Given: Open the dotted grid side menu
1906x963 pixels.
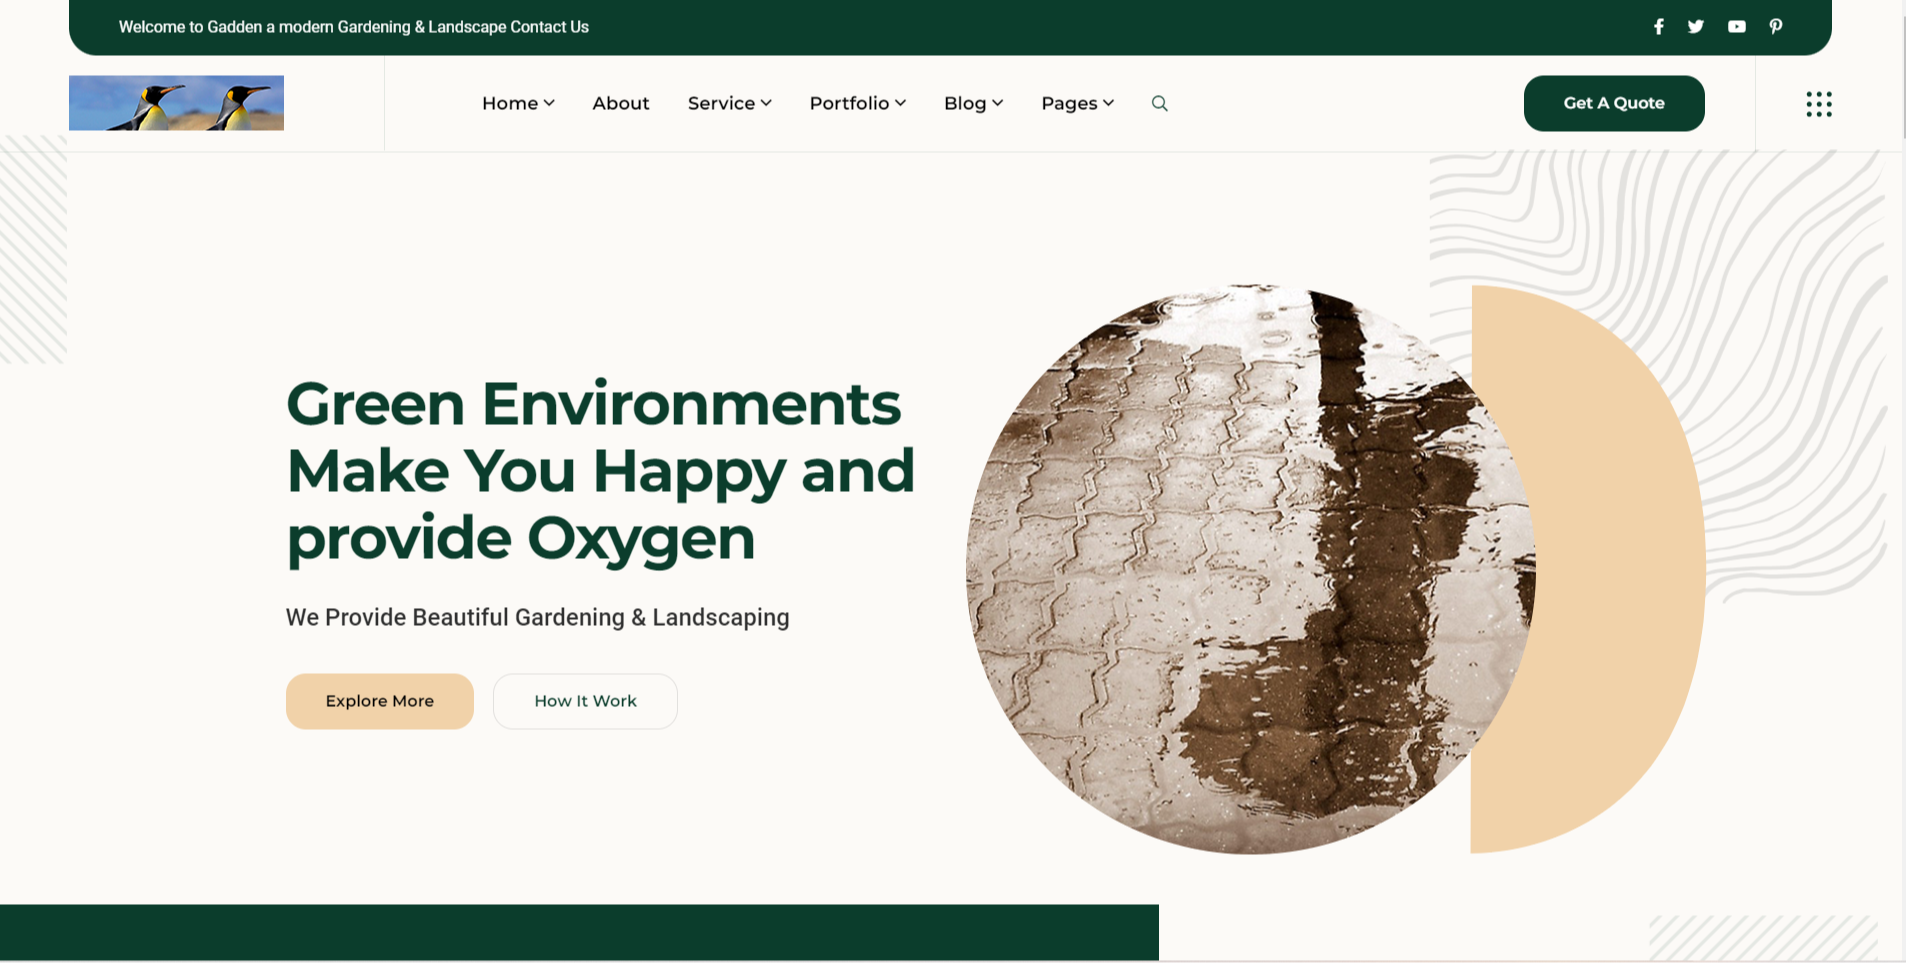Looking at the screenshot, I should point(1819,104).
